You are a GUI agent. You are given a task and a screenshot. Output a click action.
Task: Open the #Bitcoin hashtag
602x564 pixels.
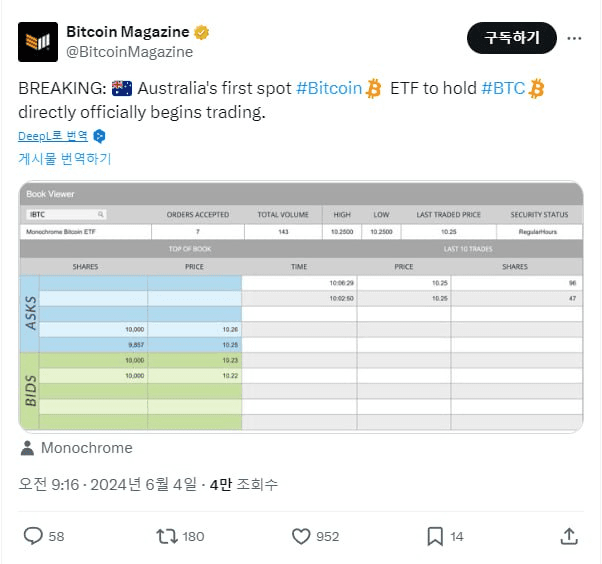329,88
